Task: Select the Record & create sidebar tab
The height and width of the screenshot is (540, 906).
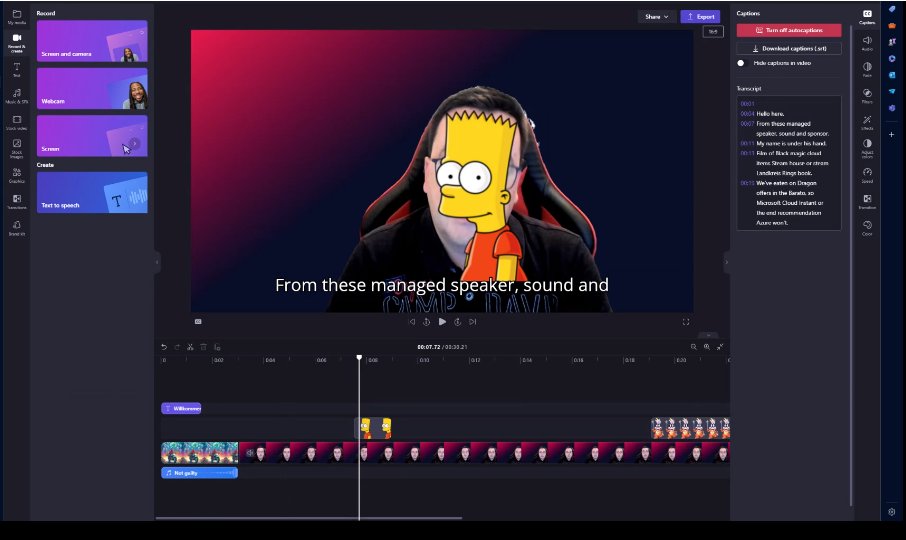Action: [17, 43]
